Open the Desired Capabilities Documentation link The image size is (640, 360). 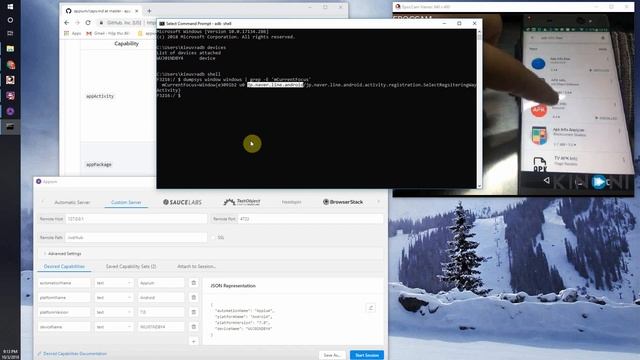(75, 354)
